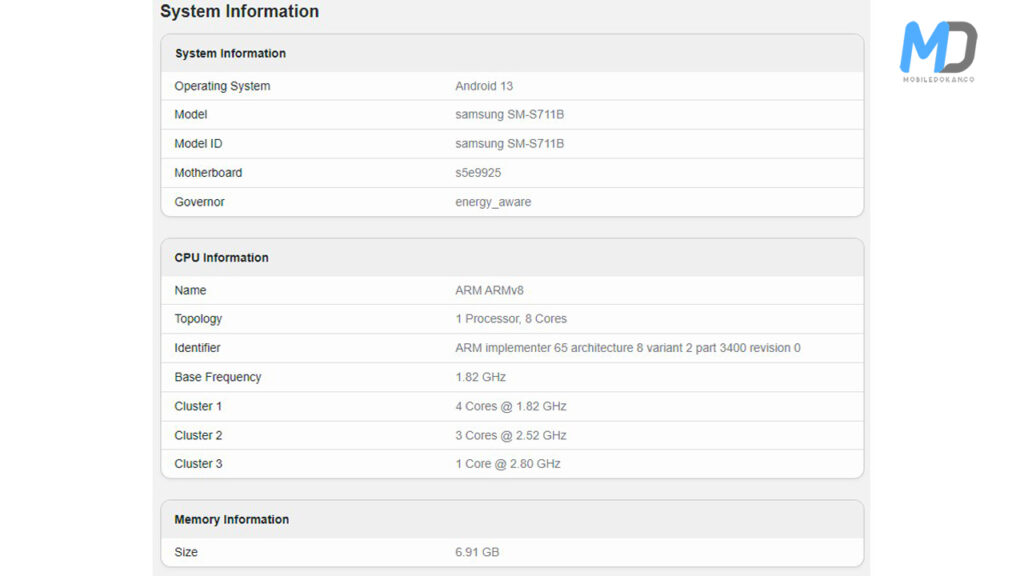This screenshot has width=1024, height=576.
Task: Select the 'ARM ARMv8' value
Action: click(489, 291)
